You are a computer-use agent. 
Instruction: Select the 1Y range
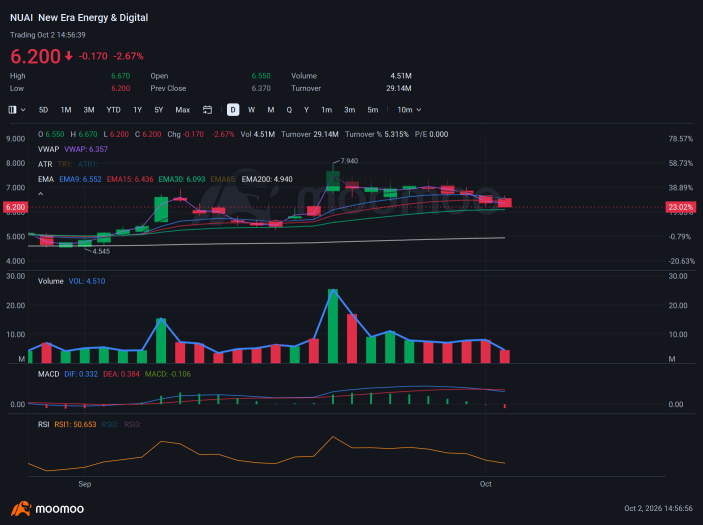coord(138,110)
